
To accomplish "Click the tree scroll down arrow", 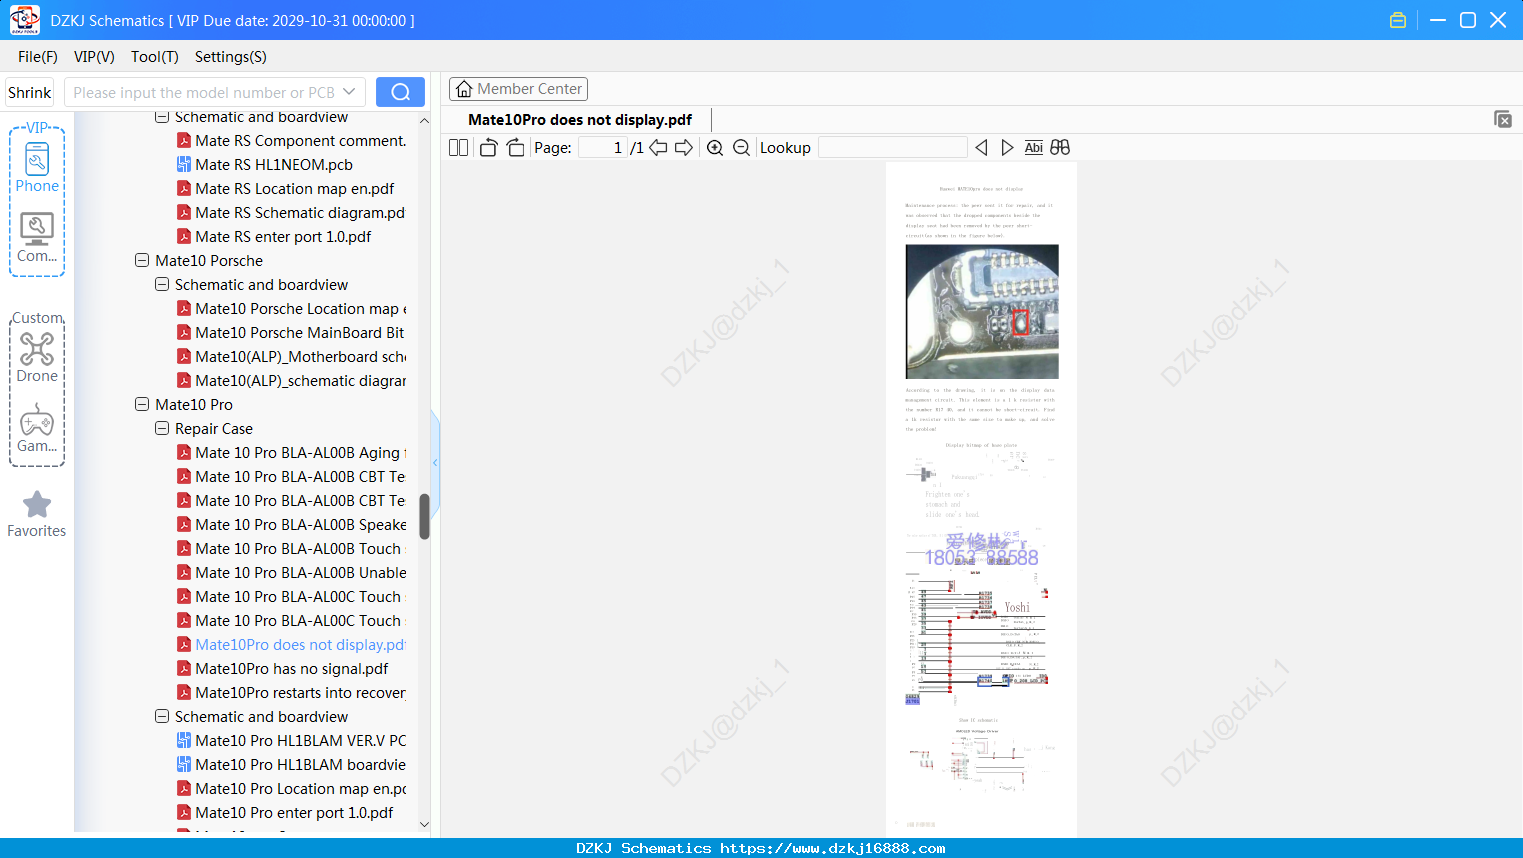I will [424, 825].
